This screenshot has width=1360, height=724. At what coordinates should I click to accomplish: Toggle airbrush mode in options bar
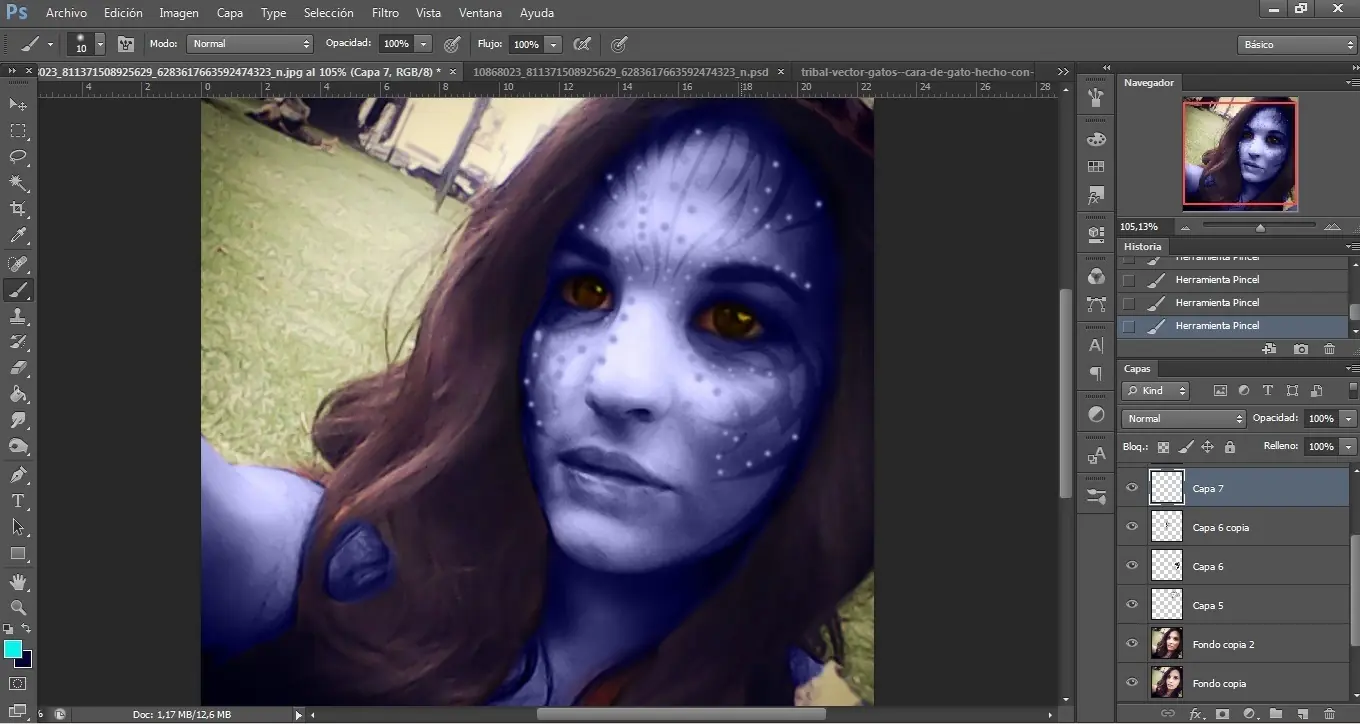[x=582, y=44]
